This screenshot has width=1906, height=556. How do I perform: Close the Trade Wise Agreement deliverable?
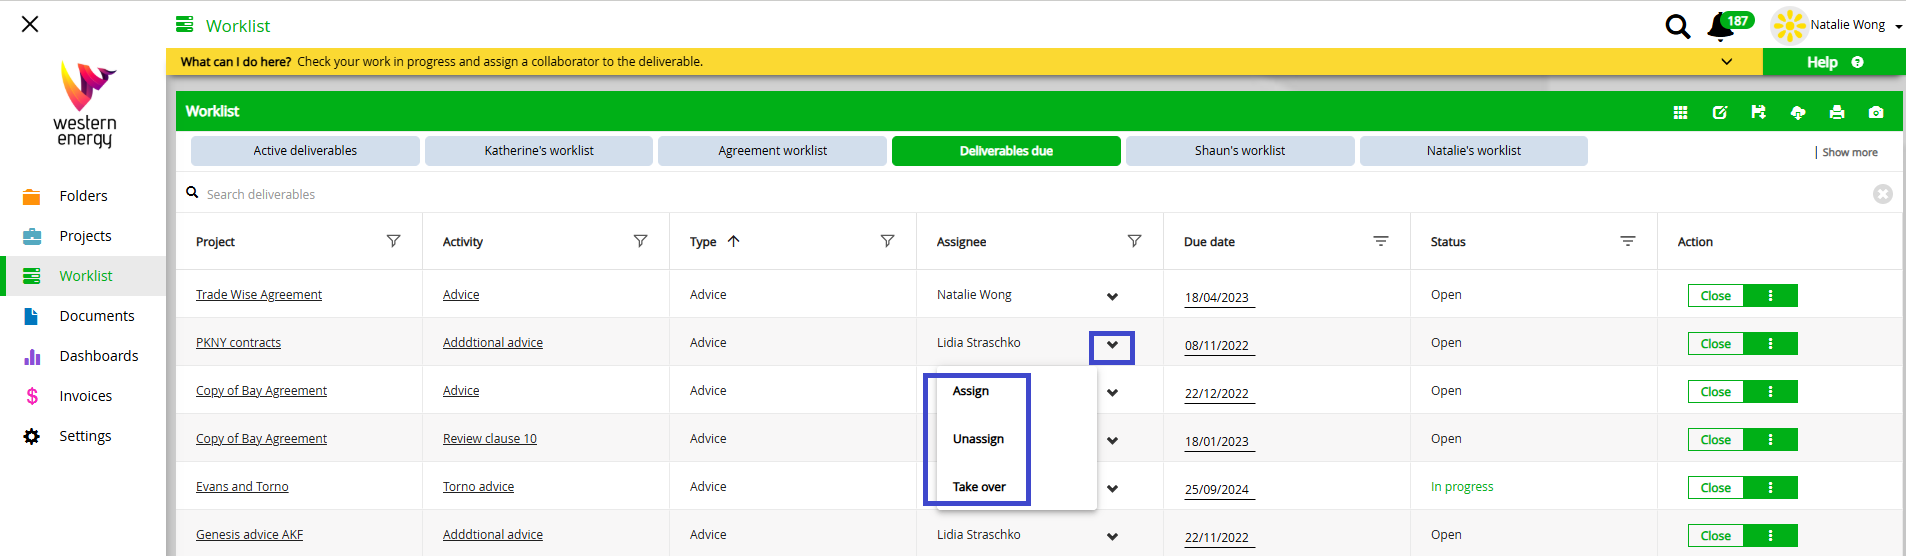click(1716, 295)
